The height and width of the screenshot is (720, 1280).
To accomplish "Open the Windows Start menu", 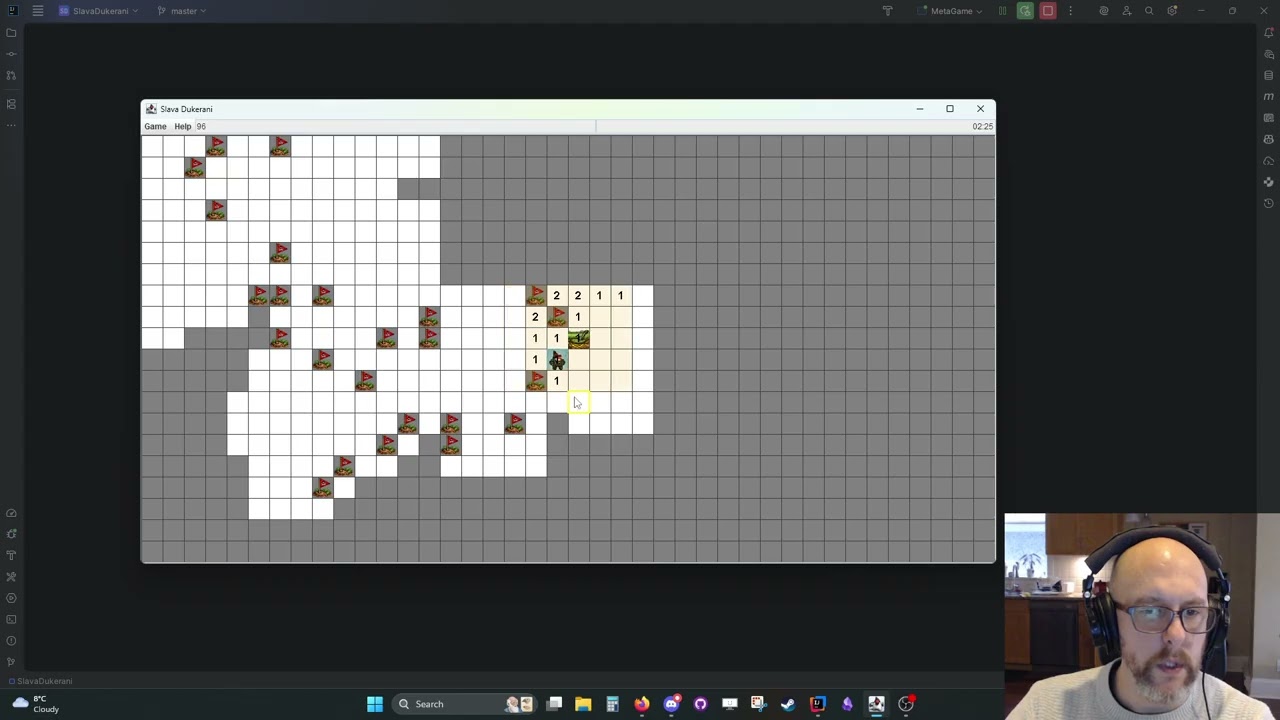I will pyautogui.click(x=375, y=704).
